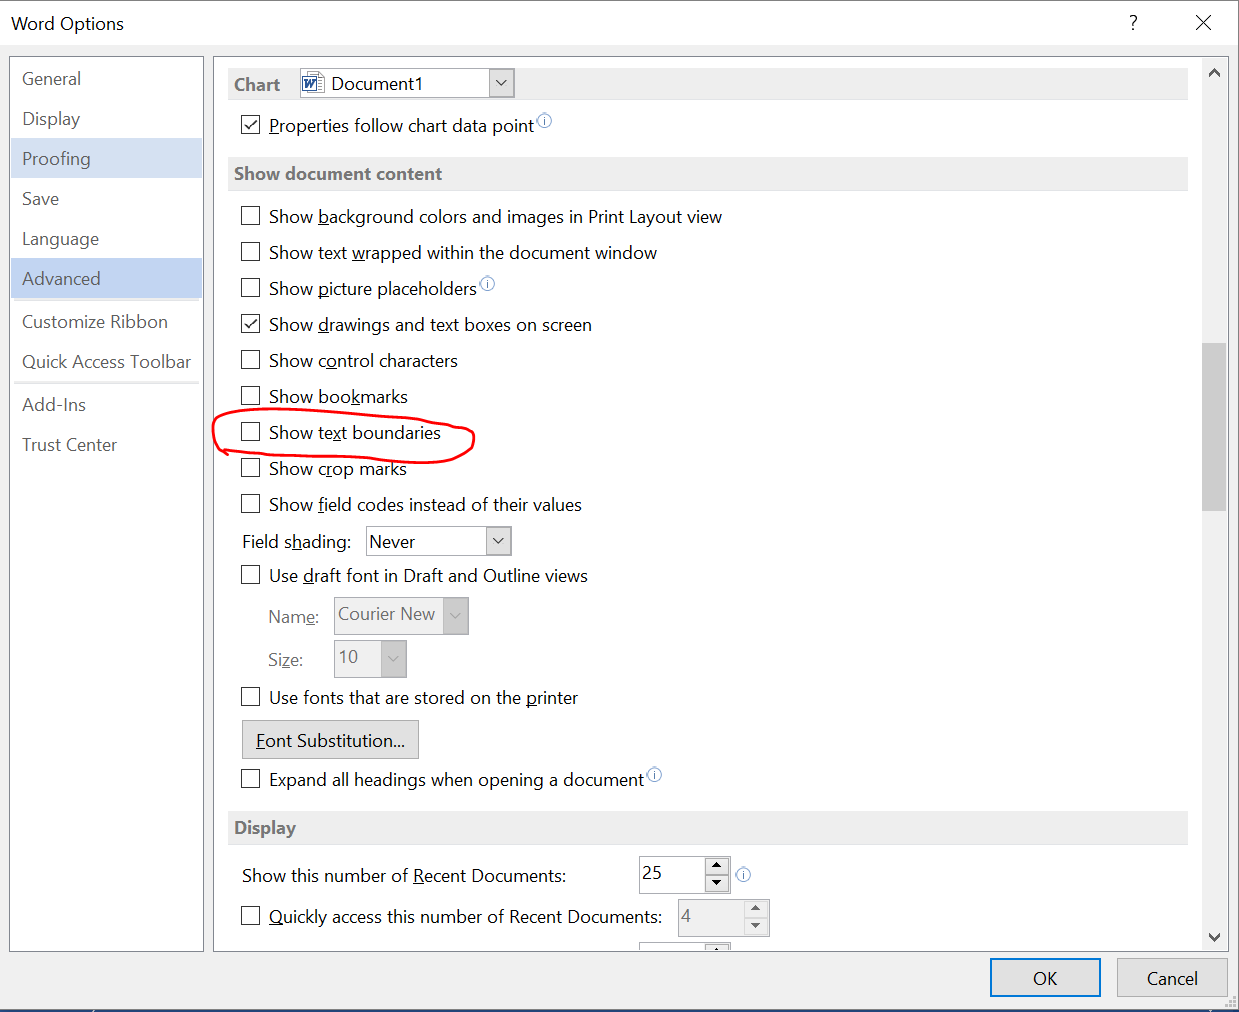Open the Field shading dropdown set to Never
The image size is (1239, 1012).
click(x=498, y=541)
